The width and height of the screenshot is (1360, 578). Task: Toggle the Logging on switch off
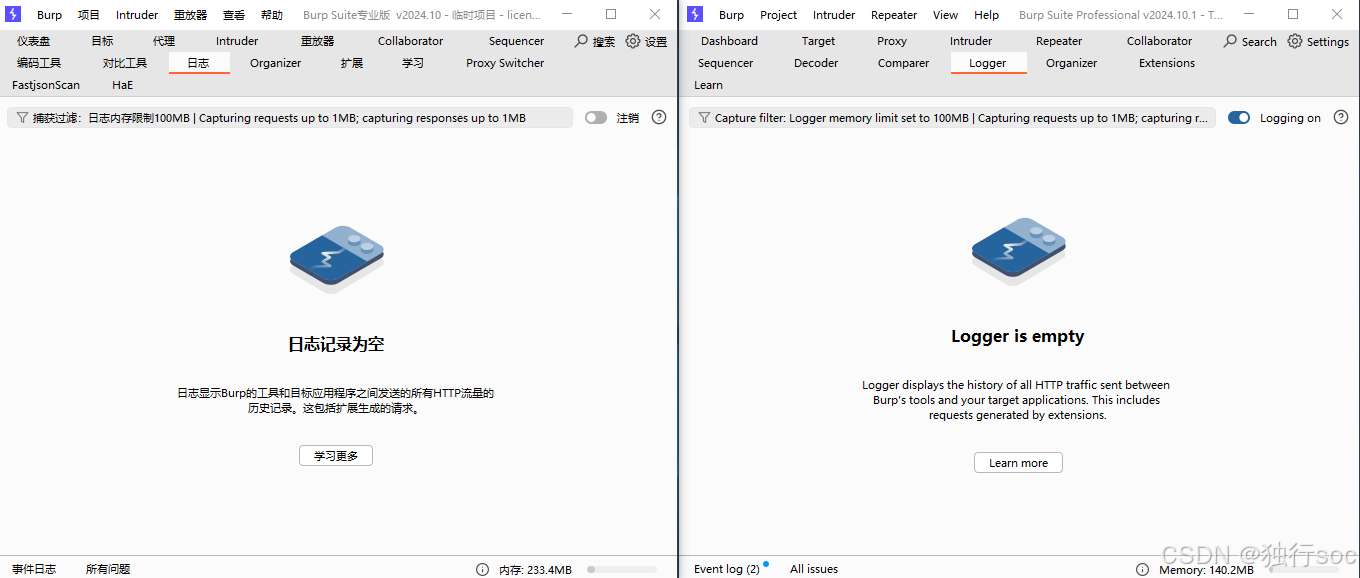pos(1239,117)
